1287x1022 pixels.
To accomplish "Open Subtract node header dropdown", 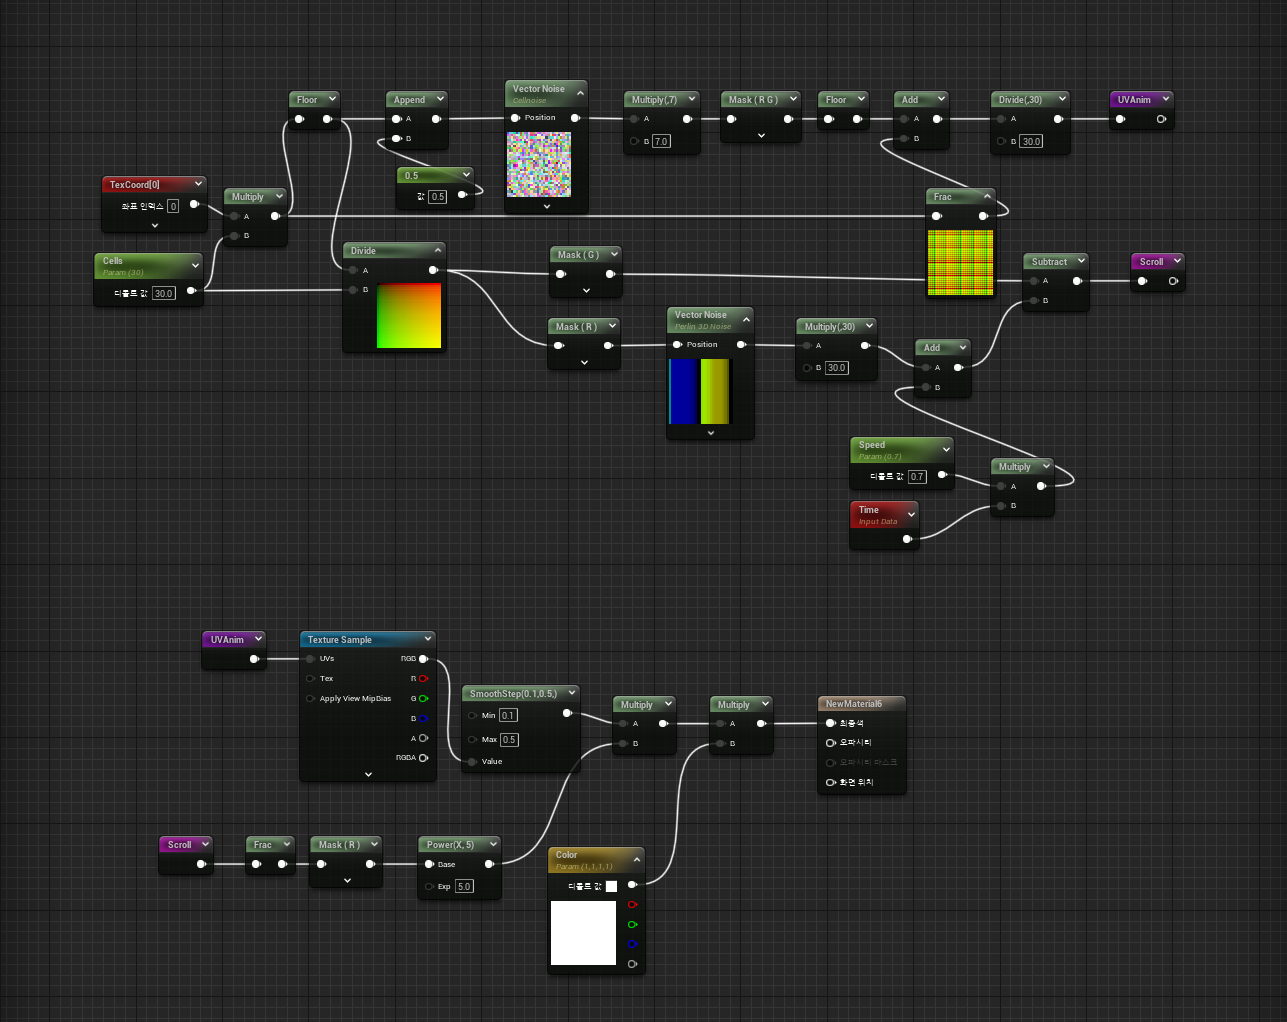I will 1082,261.
